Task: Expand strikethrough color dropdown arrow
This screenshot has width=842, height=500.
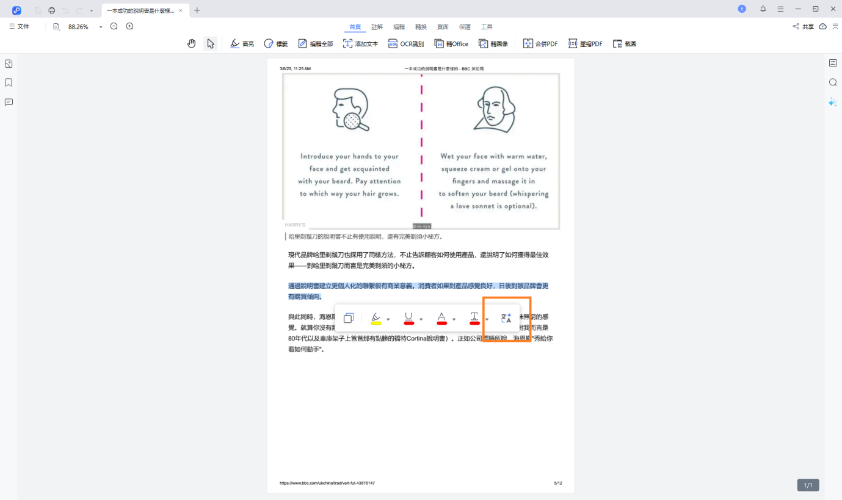Action: pyautogui.click(x=487, y=319)
